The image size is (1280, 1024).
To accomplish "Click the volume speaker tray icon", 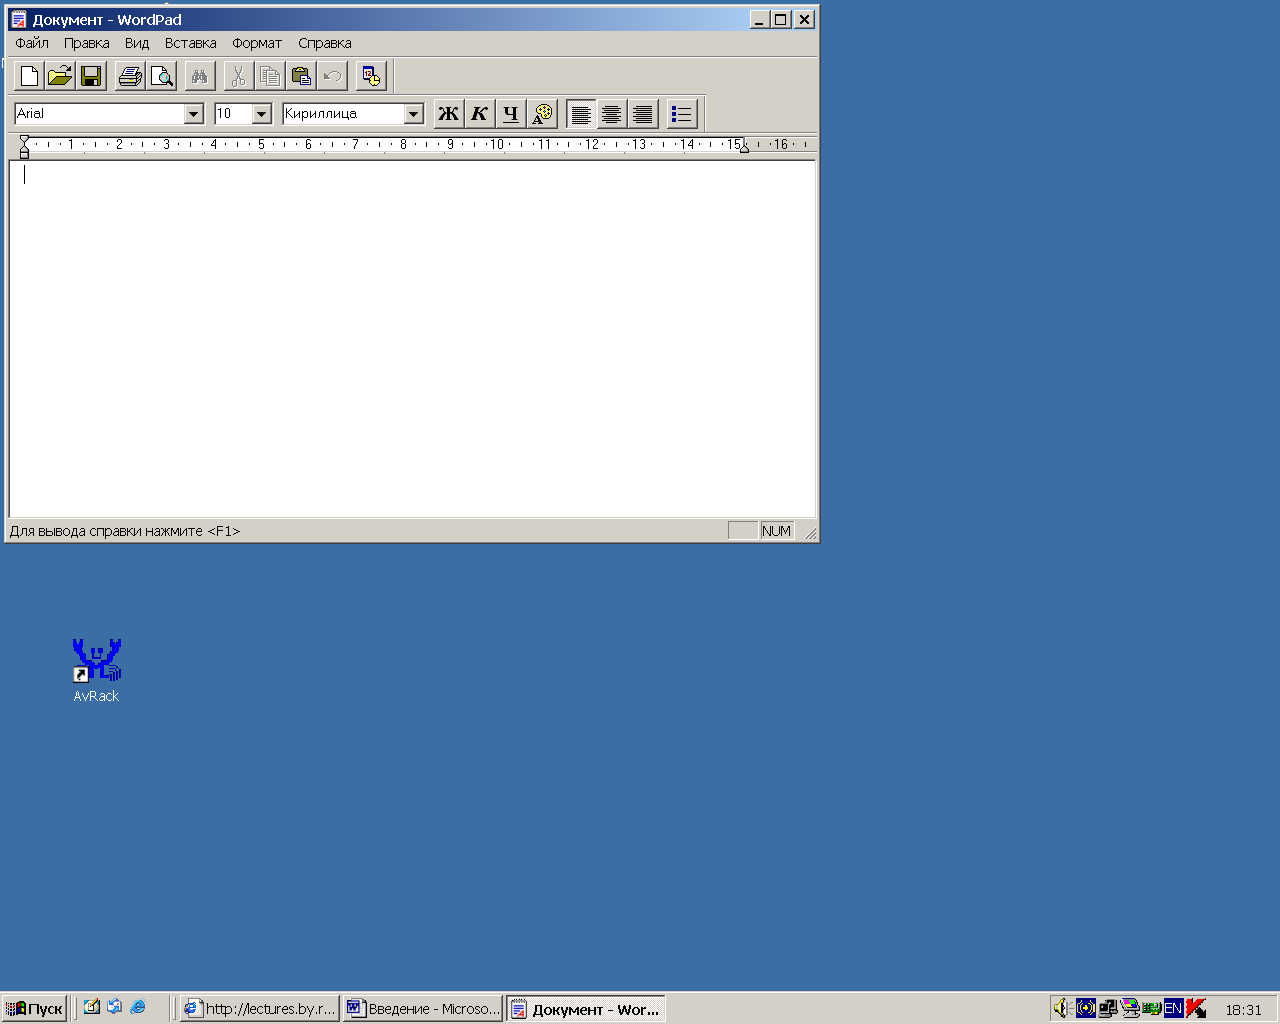I will pos(1062,1008).
